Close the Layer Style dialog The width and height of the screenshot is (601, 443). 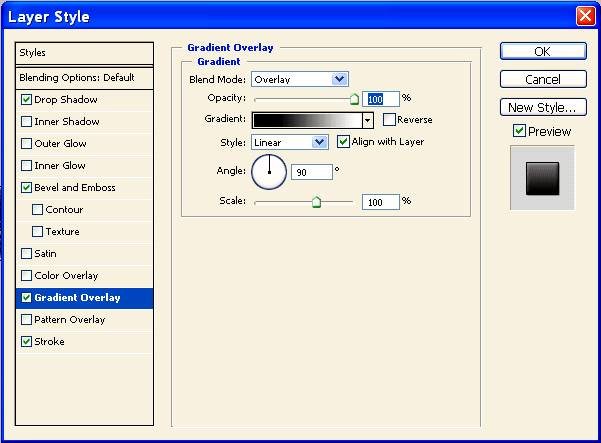(585, 16)
